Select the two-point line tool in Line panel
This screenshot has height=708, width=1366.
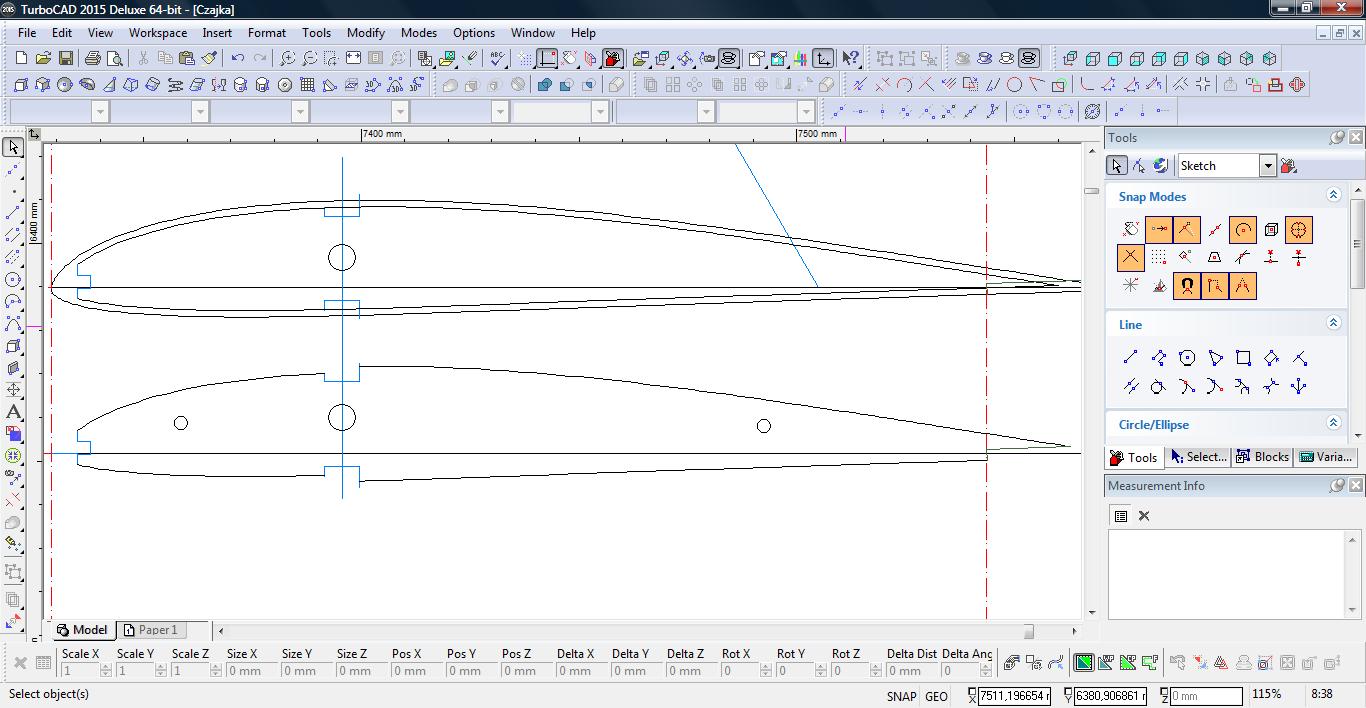click(x=1130, y=358)
